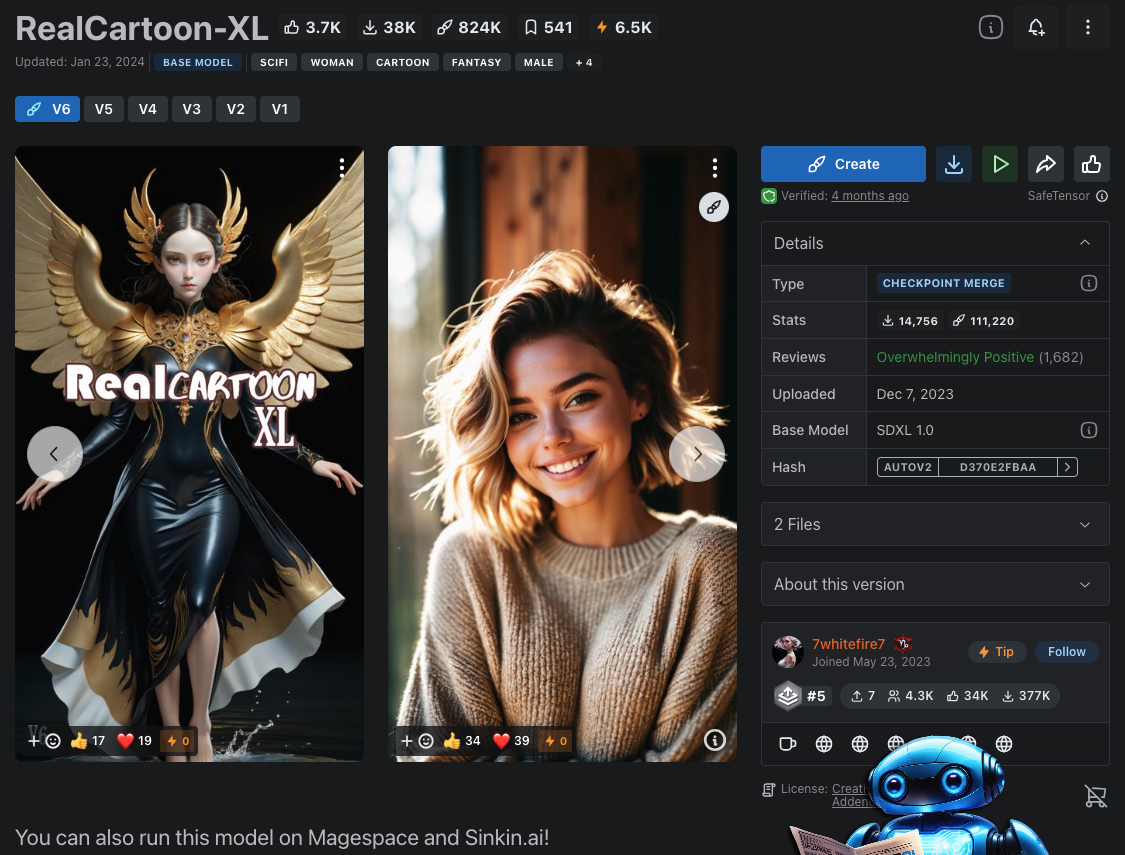Image resolution: width=1125 pixels, height=855 pixels.
Task: Select the SCIFI tag
Action: click(x=274, y=62)
